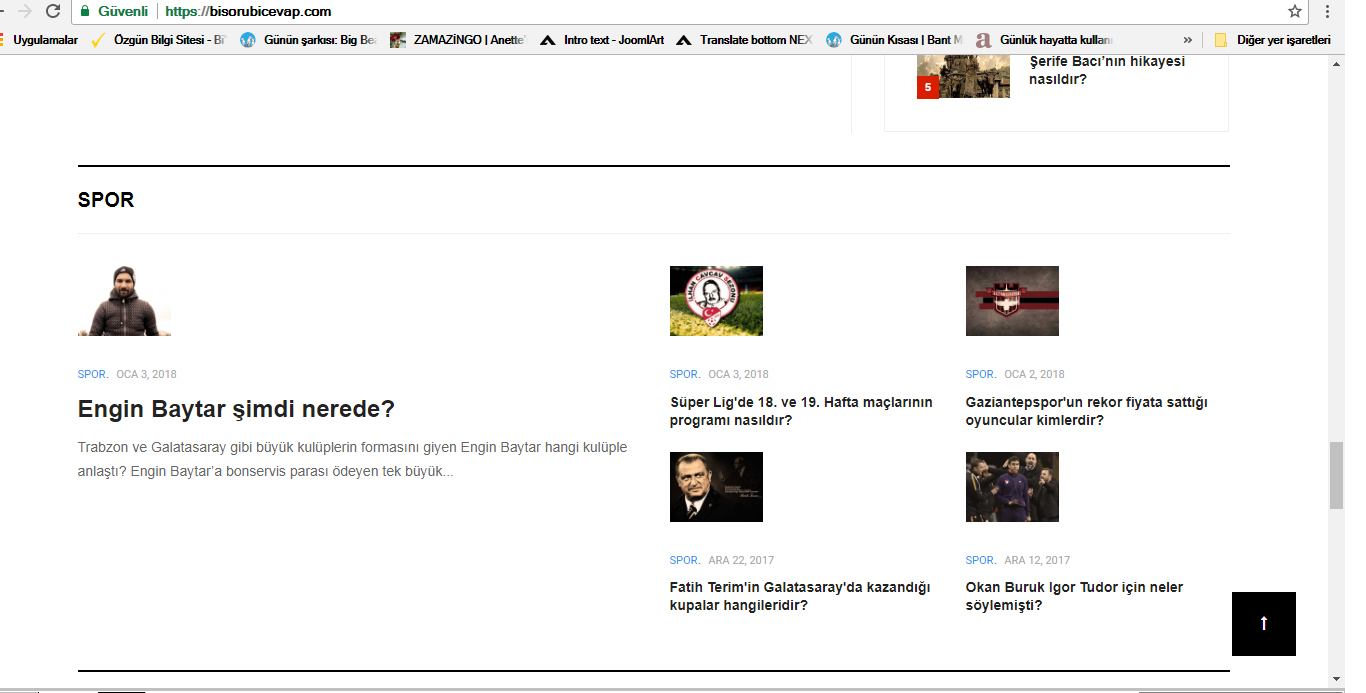Bookmark this page with the star icon
The image size is (1366, 693).
1295,11
